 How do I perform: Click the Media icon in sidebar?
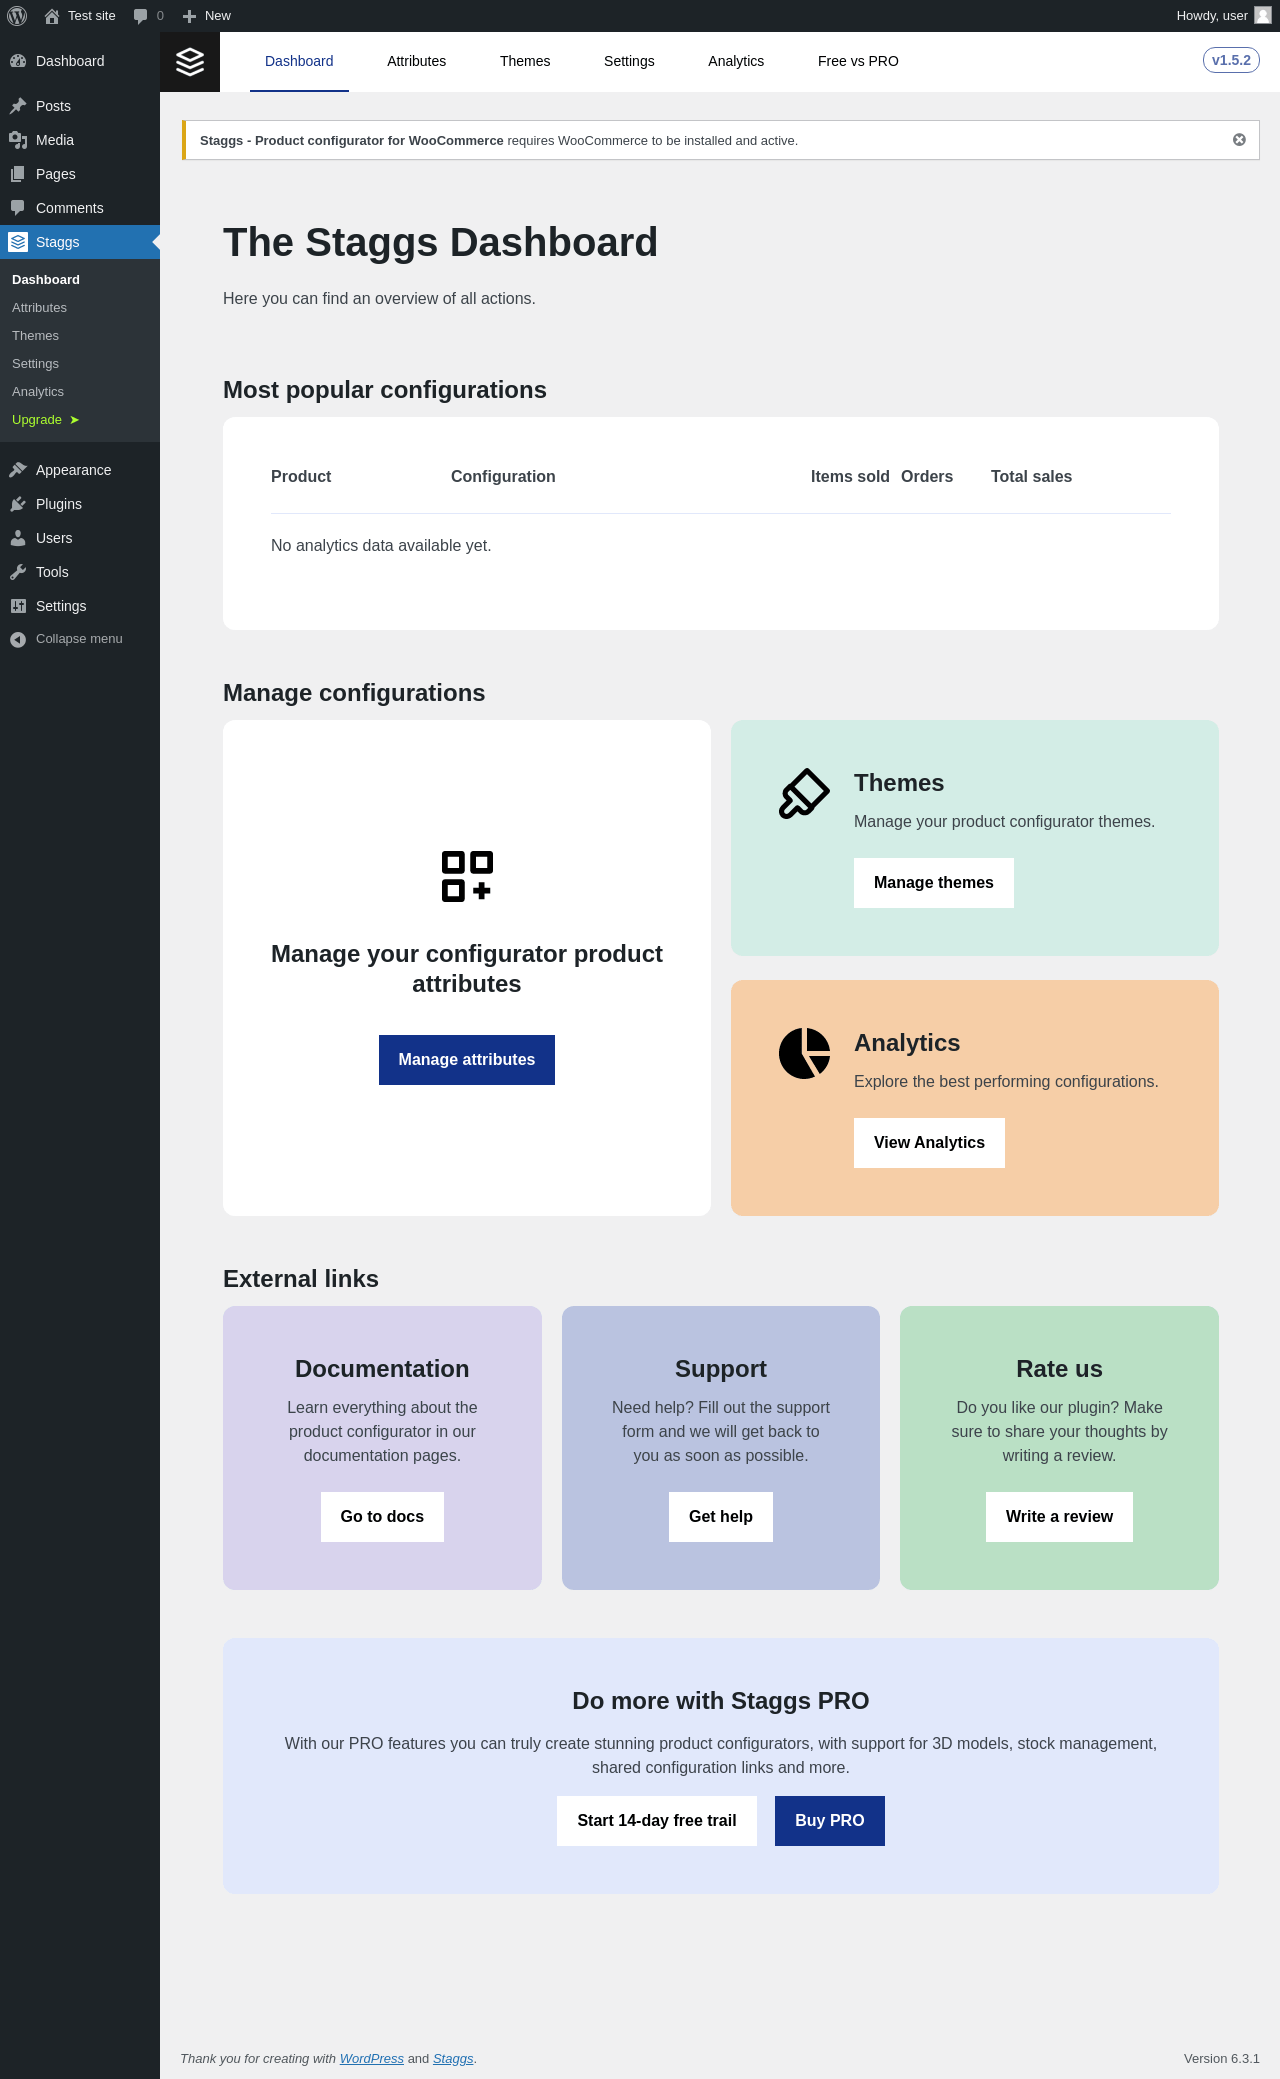click(x=18, y=140)
